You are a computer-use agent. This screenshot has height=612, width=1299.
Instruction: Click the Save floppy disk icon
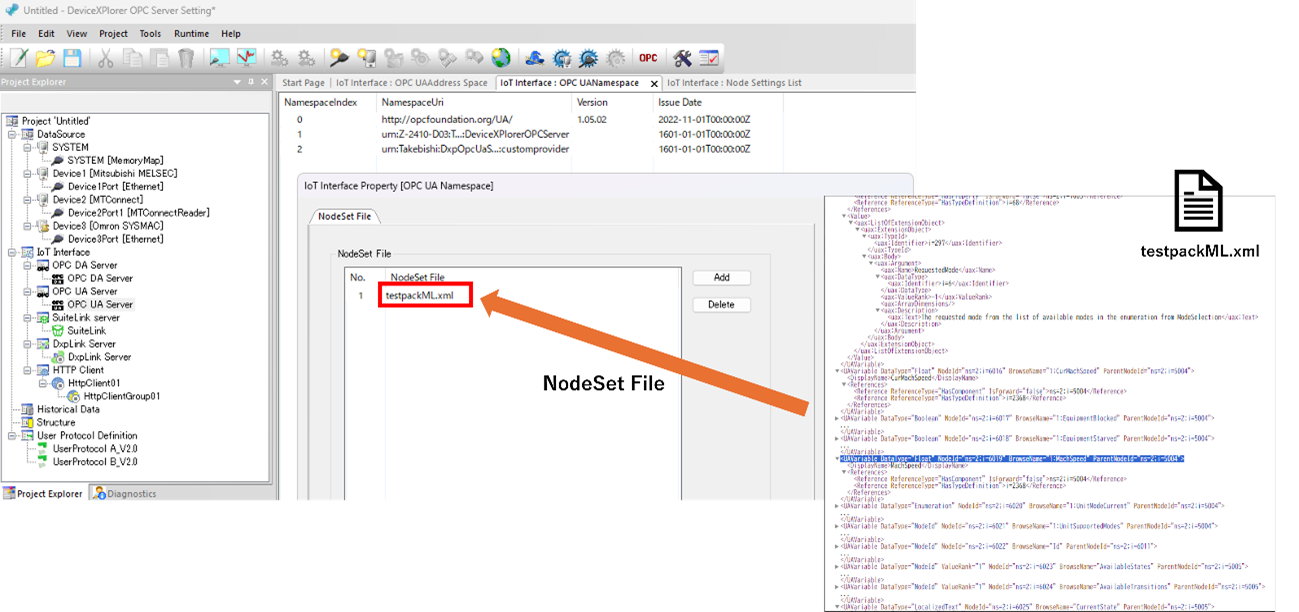pos(72,58)
